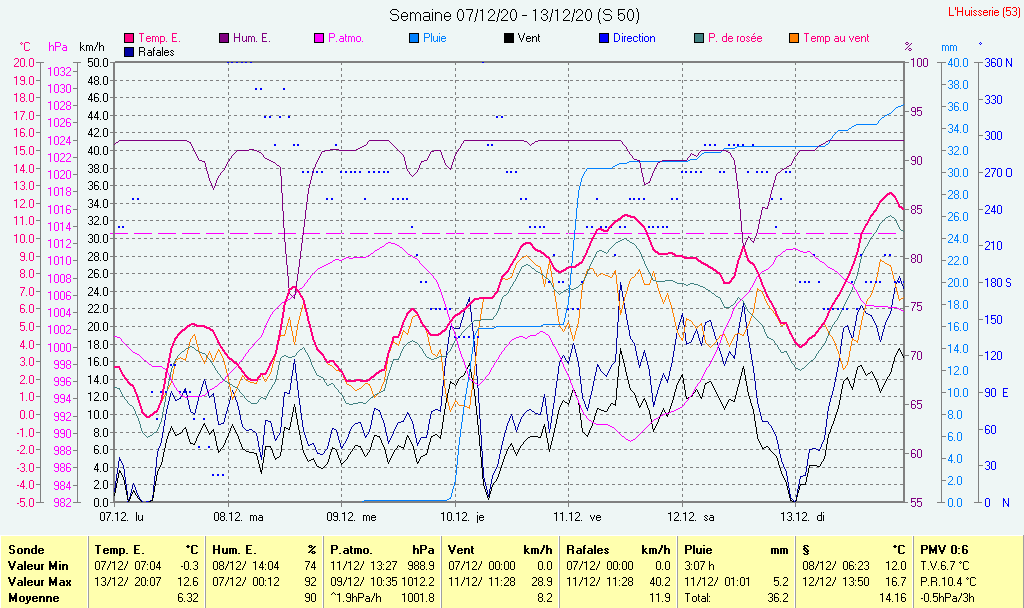Image resolution: width=1024 pixels, height=608 pixels.
Task: Click the black Vent legend swatch
Action: 509,39
